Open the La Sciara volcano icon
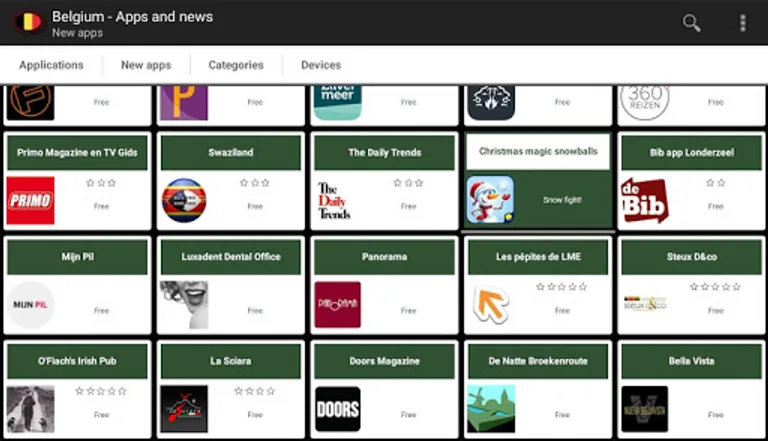Viewport: 768px width, 441px height. click(184, 409)
